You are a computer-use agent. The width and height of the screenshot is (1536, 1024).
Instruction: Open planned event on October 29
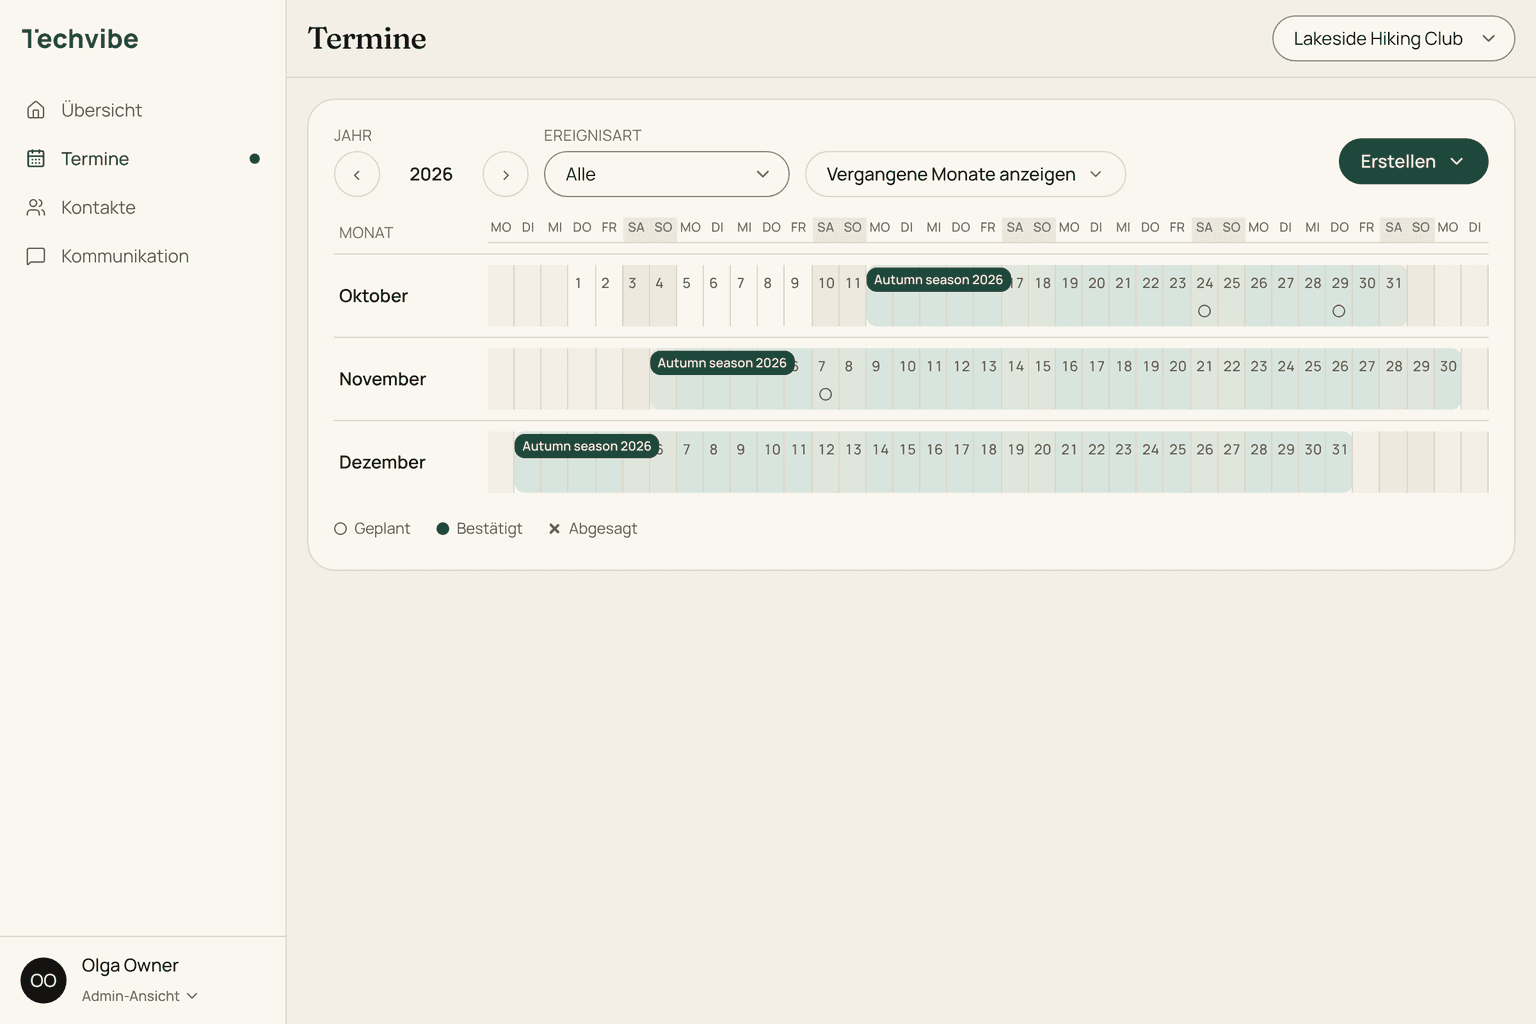pyautogui.click(x=1339, y=311)
